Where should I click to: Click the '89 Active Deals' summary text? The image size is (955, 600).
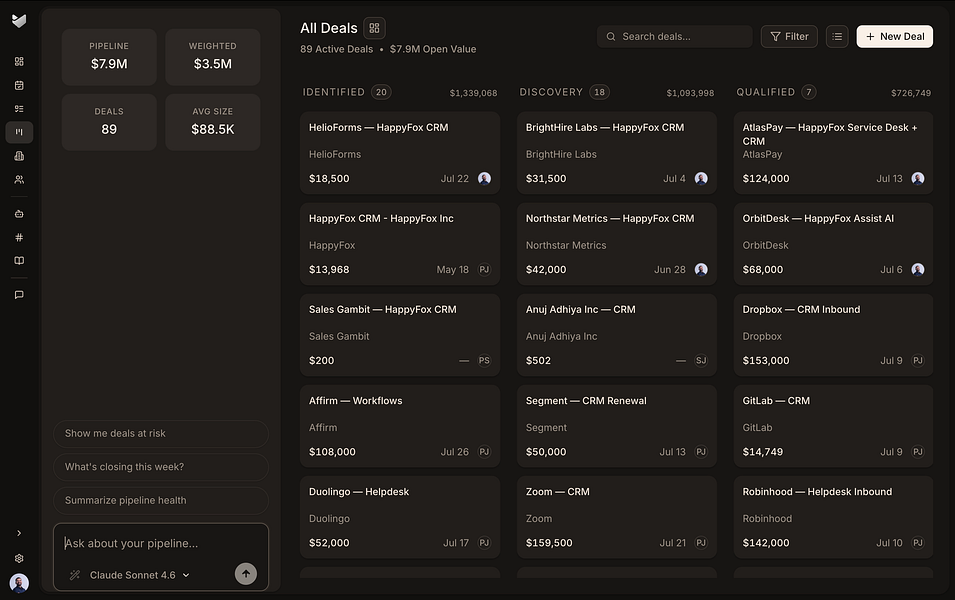[336, 49]
